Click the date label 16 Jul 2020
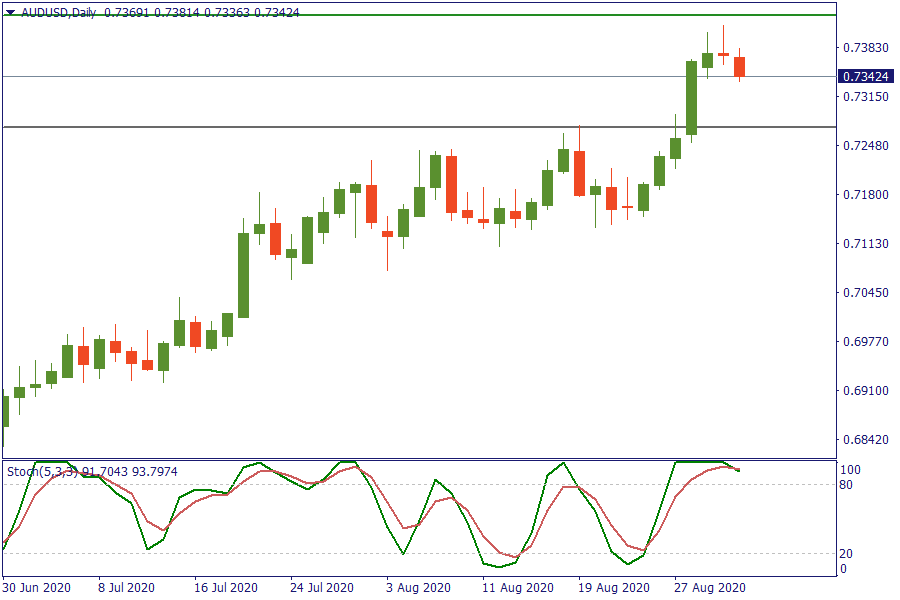The image size is (900, 600). point(226,588)
